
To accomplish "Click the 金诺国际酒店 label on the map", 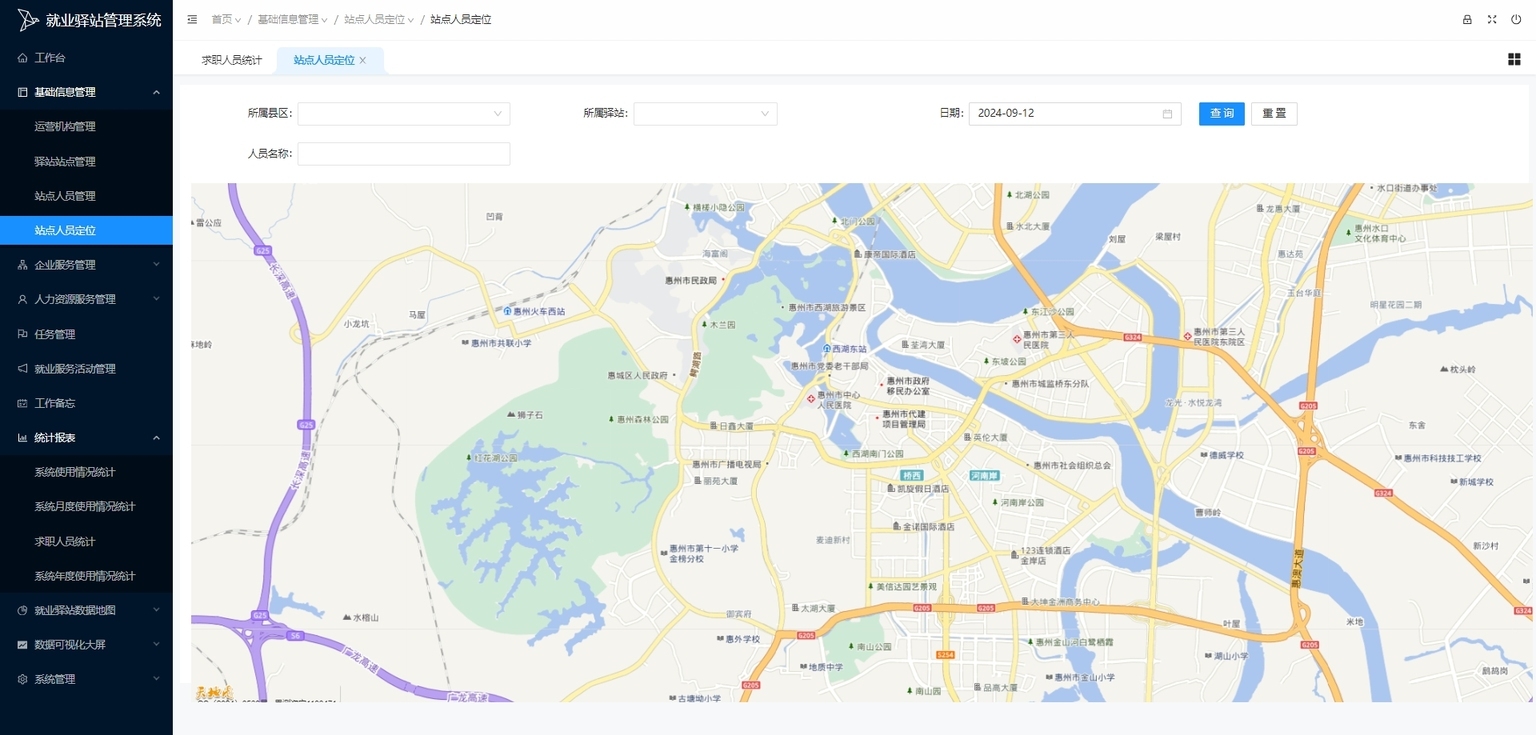I will pos(929,527).
